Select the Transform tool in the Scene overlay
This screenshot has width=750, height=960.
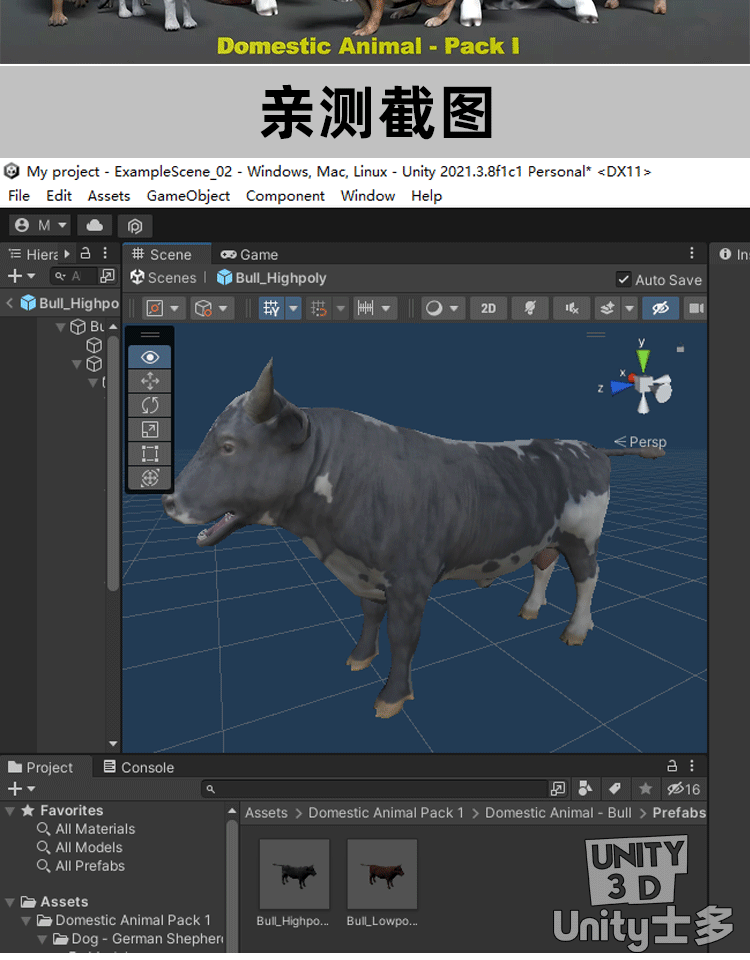tap(150, 478)
